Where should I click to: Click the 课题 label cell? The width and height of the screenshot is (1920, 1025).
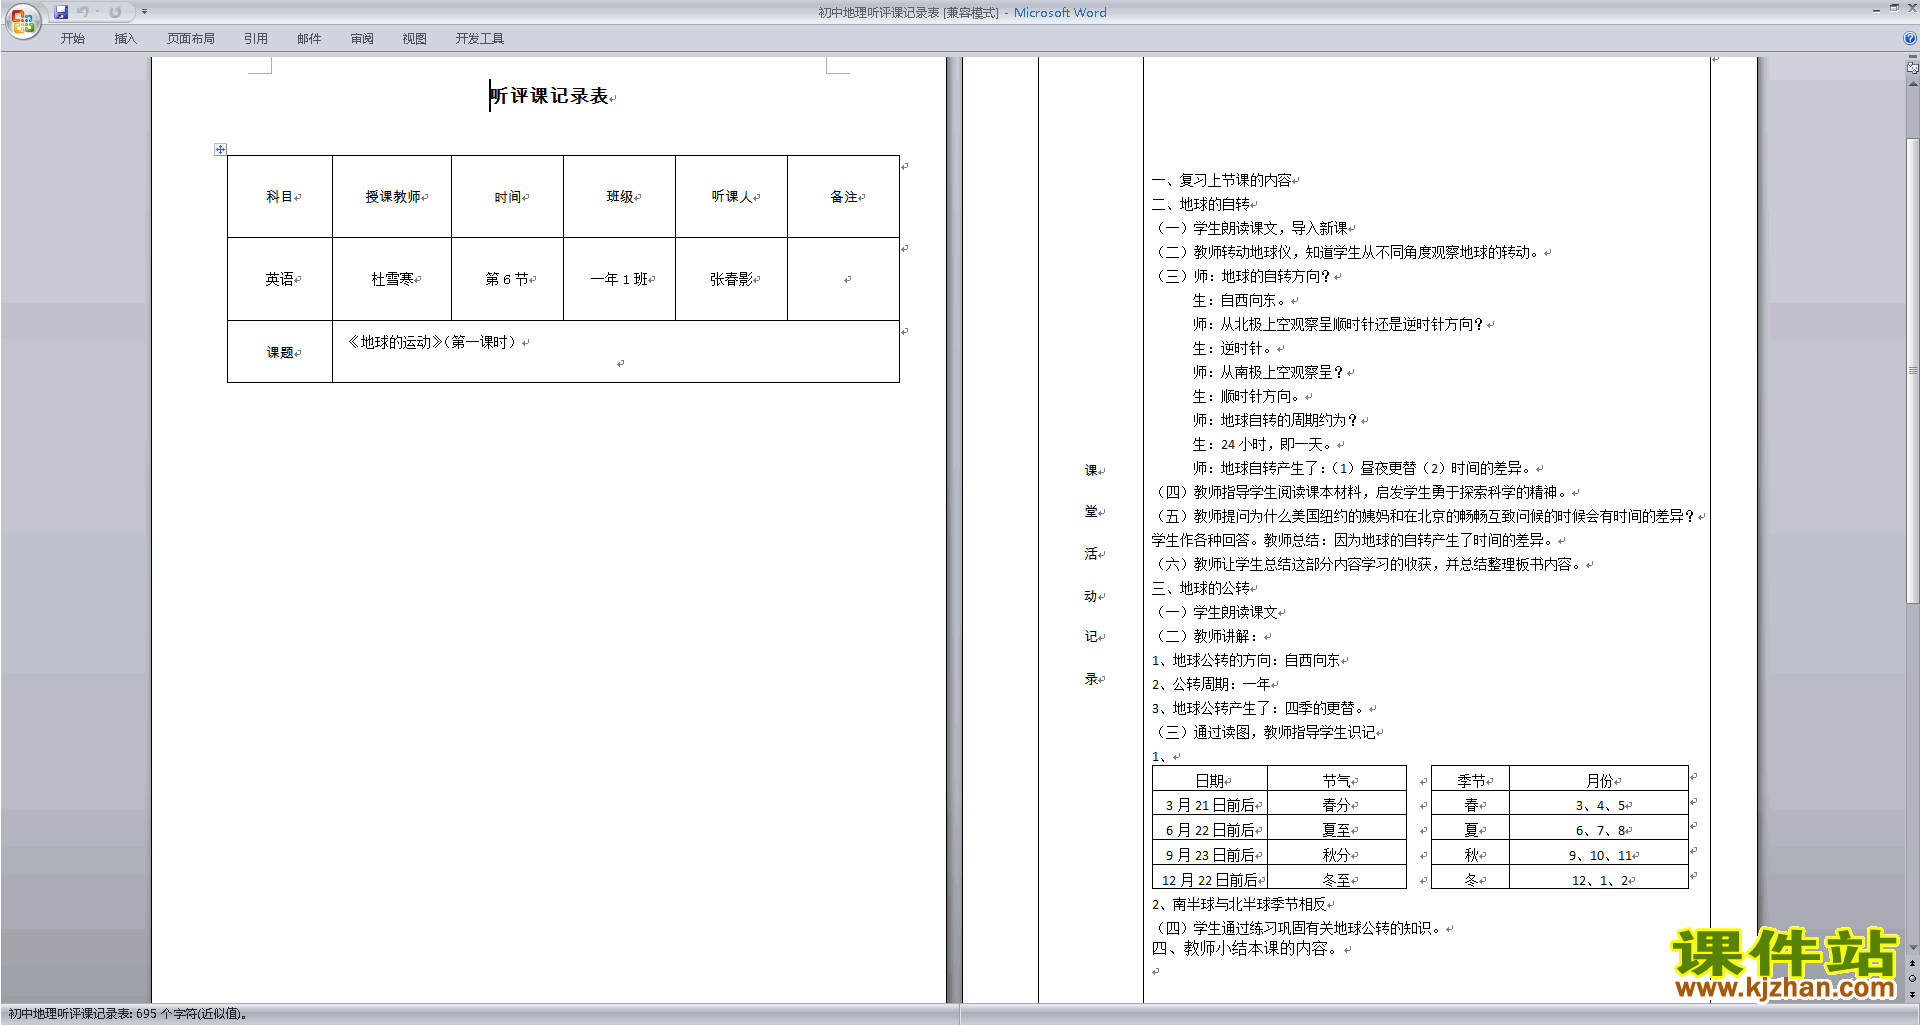[x=280, y=352]
